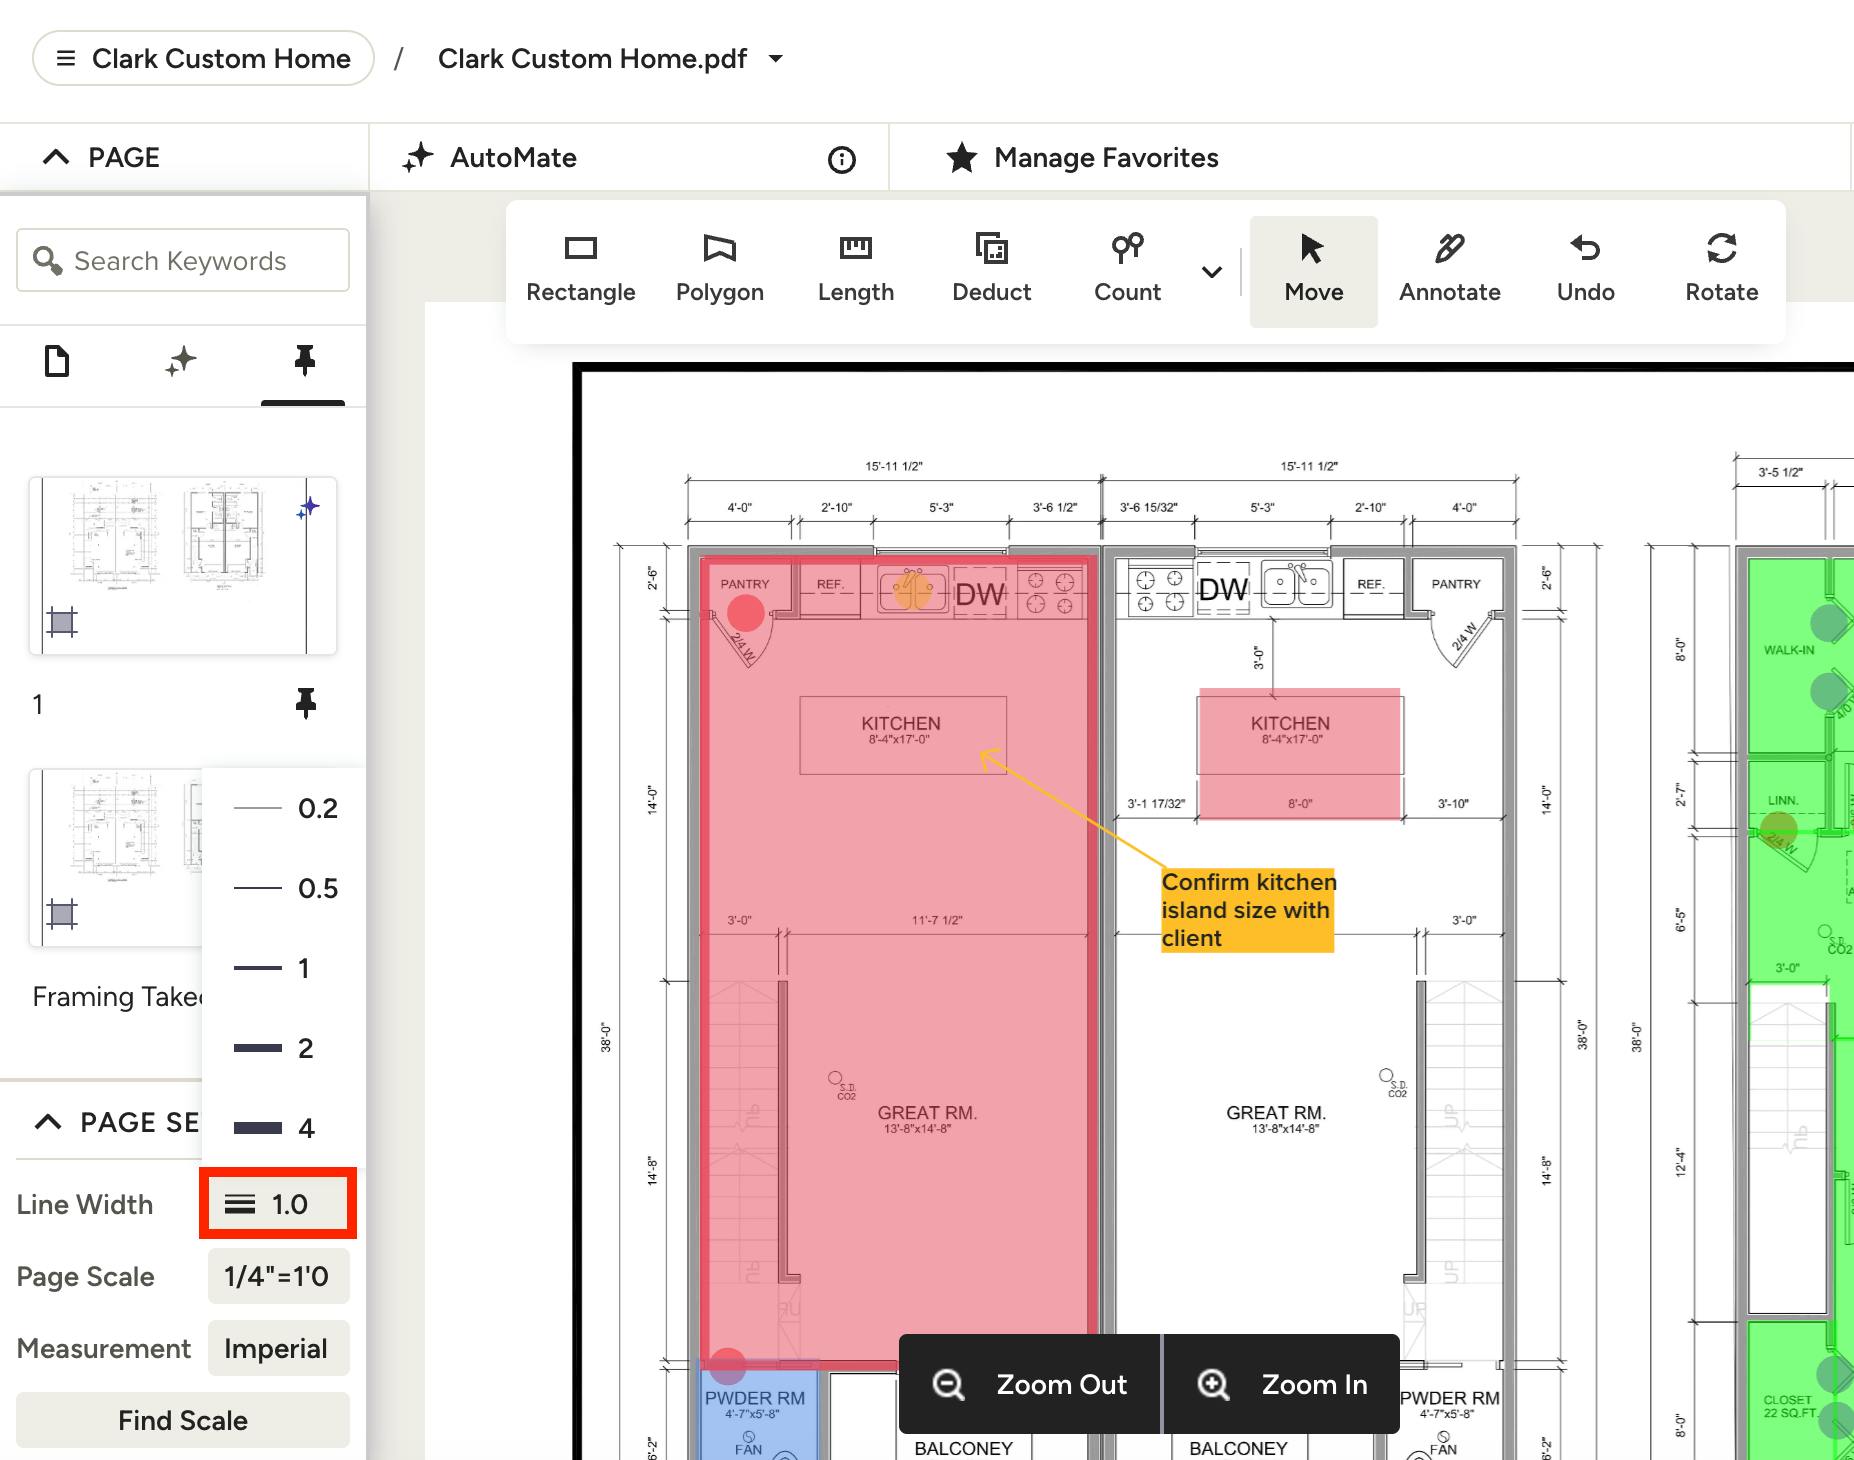Switch to the AutoMate sparkle tab
Viewport: 1854px width, 1460px height.
[x=181, y=361]
